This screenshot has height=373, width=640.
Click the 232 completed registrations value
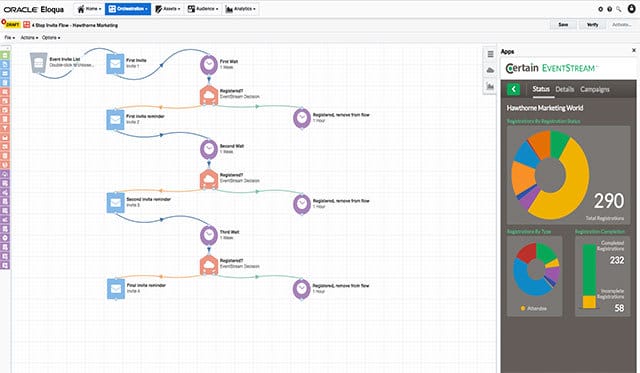tap(616, 260)
